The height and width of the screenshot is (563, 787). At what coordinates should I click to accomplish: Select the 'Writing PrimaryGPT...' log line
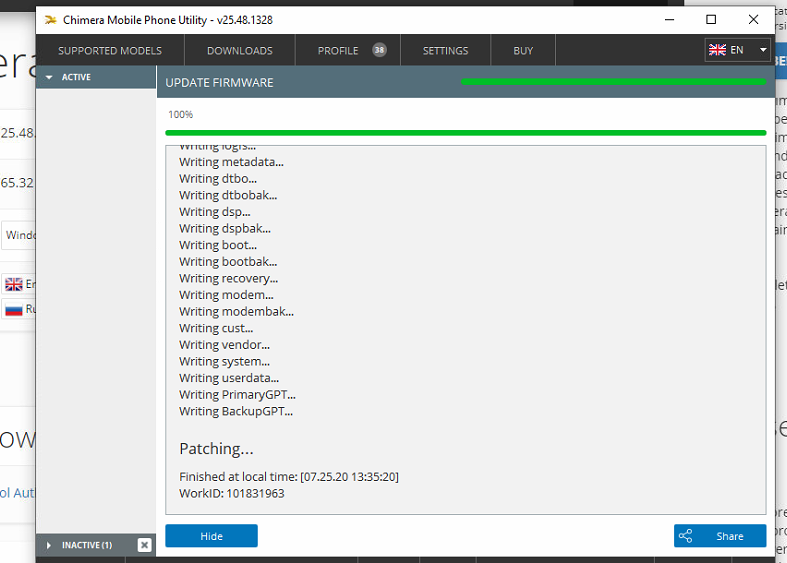(x=237, y=394)
